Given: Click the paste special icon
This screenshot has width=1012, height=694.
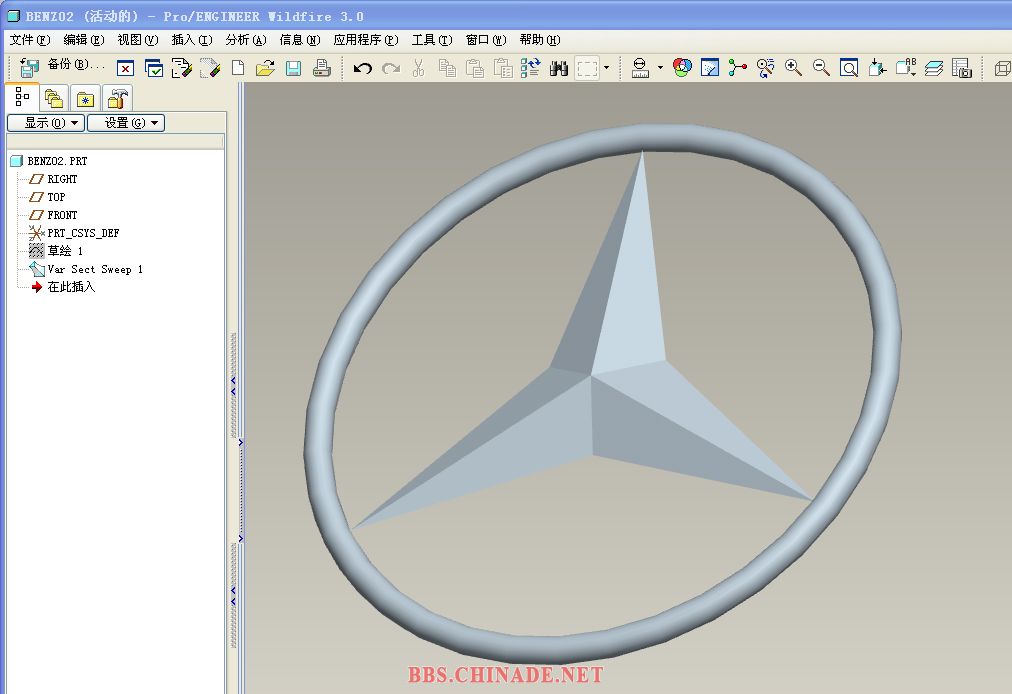Looking at the screenshot, I should (503, 68).
